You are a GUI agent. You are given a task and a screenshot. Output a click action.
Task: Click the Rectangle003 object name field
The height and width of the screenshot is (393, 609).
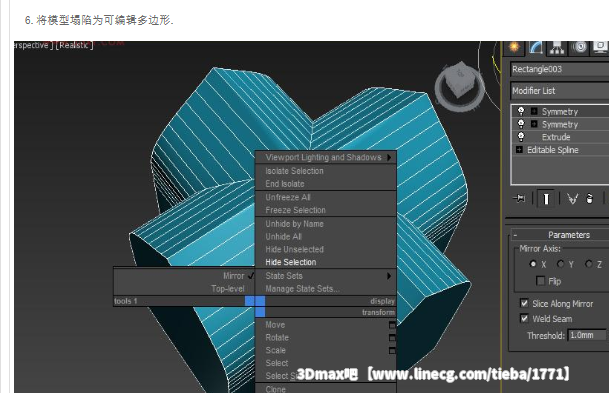[560, 69]
